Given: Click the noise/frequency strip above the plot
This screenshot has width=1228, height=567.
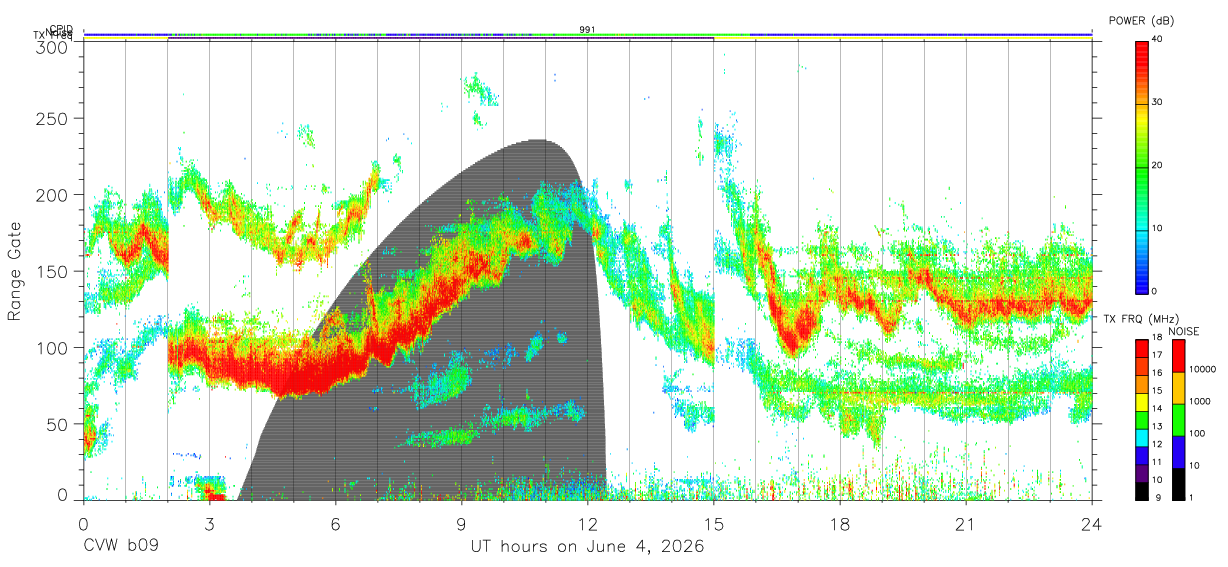Looking at the screenshot, I should [588, 36].
